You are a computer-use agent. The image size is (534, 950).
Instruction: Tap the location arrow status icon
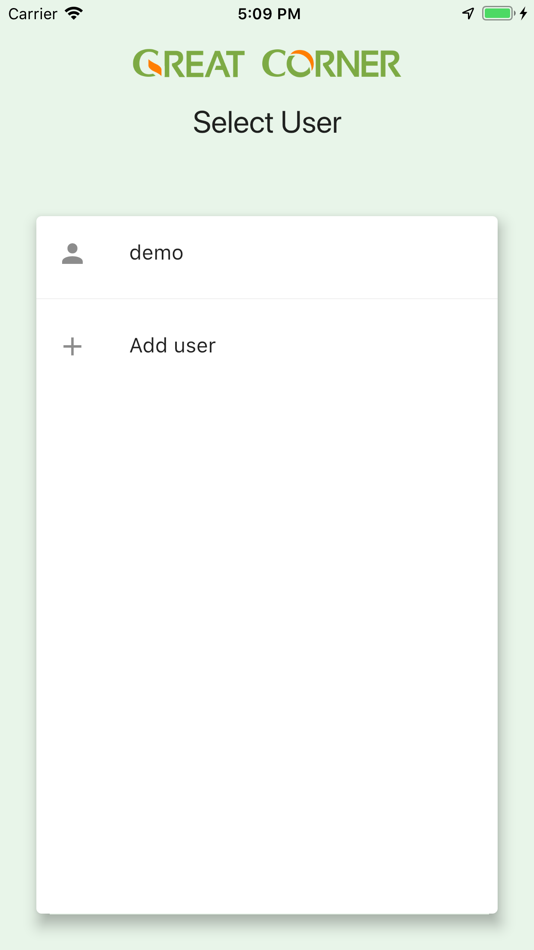[468, 13]
